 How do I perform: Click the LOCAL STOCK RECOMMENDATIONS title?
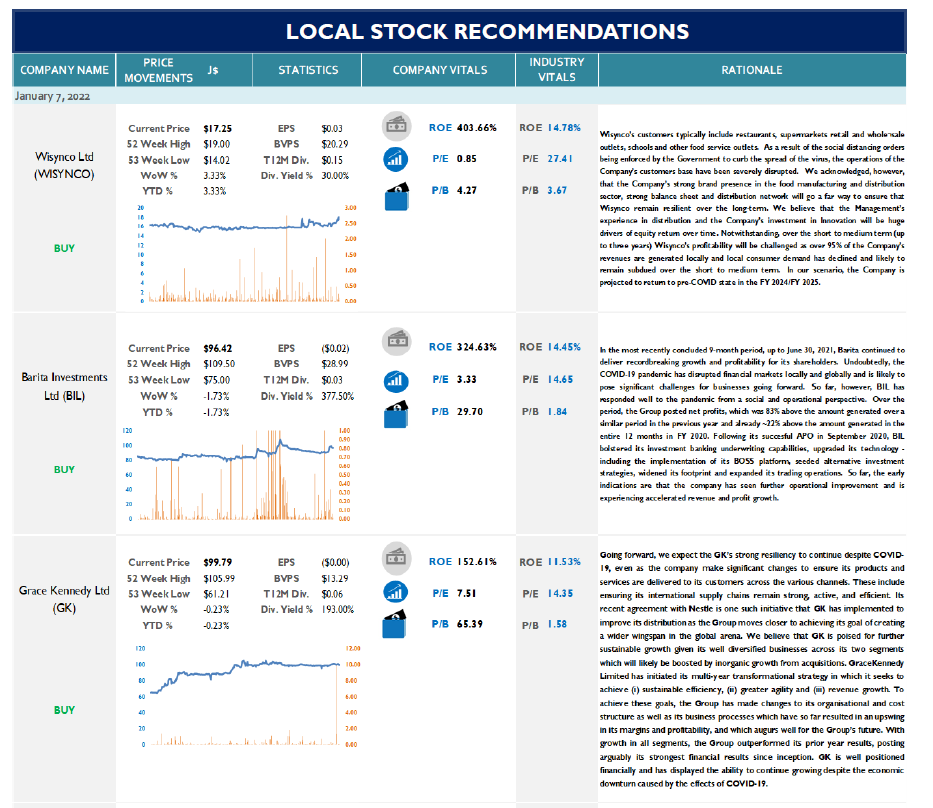(x=487, y=32)
